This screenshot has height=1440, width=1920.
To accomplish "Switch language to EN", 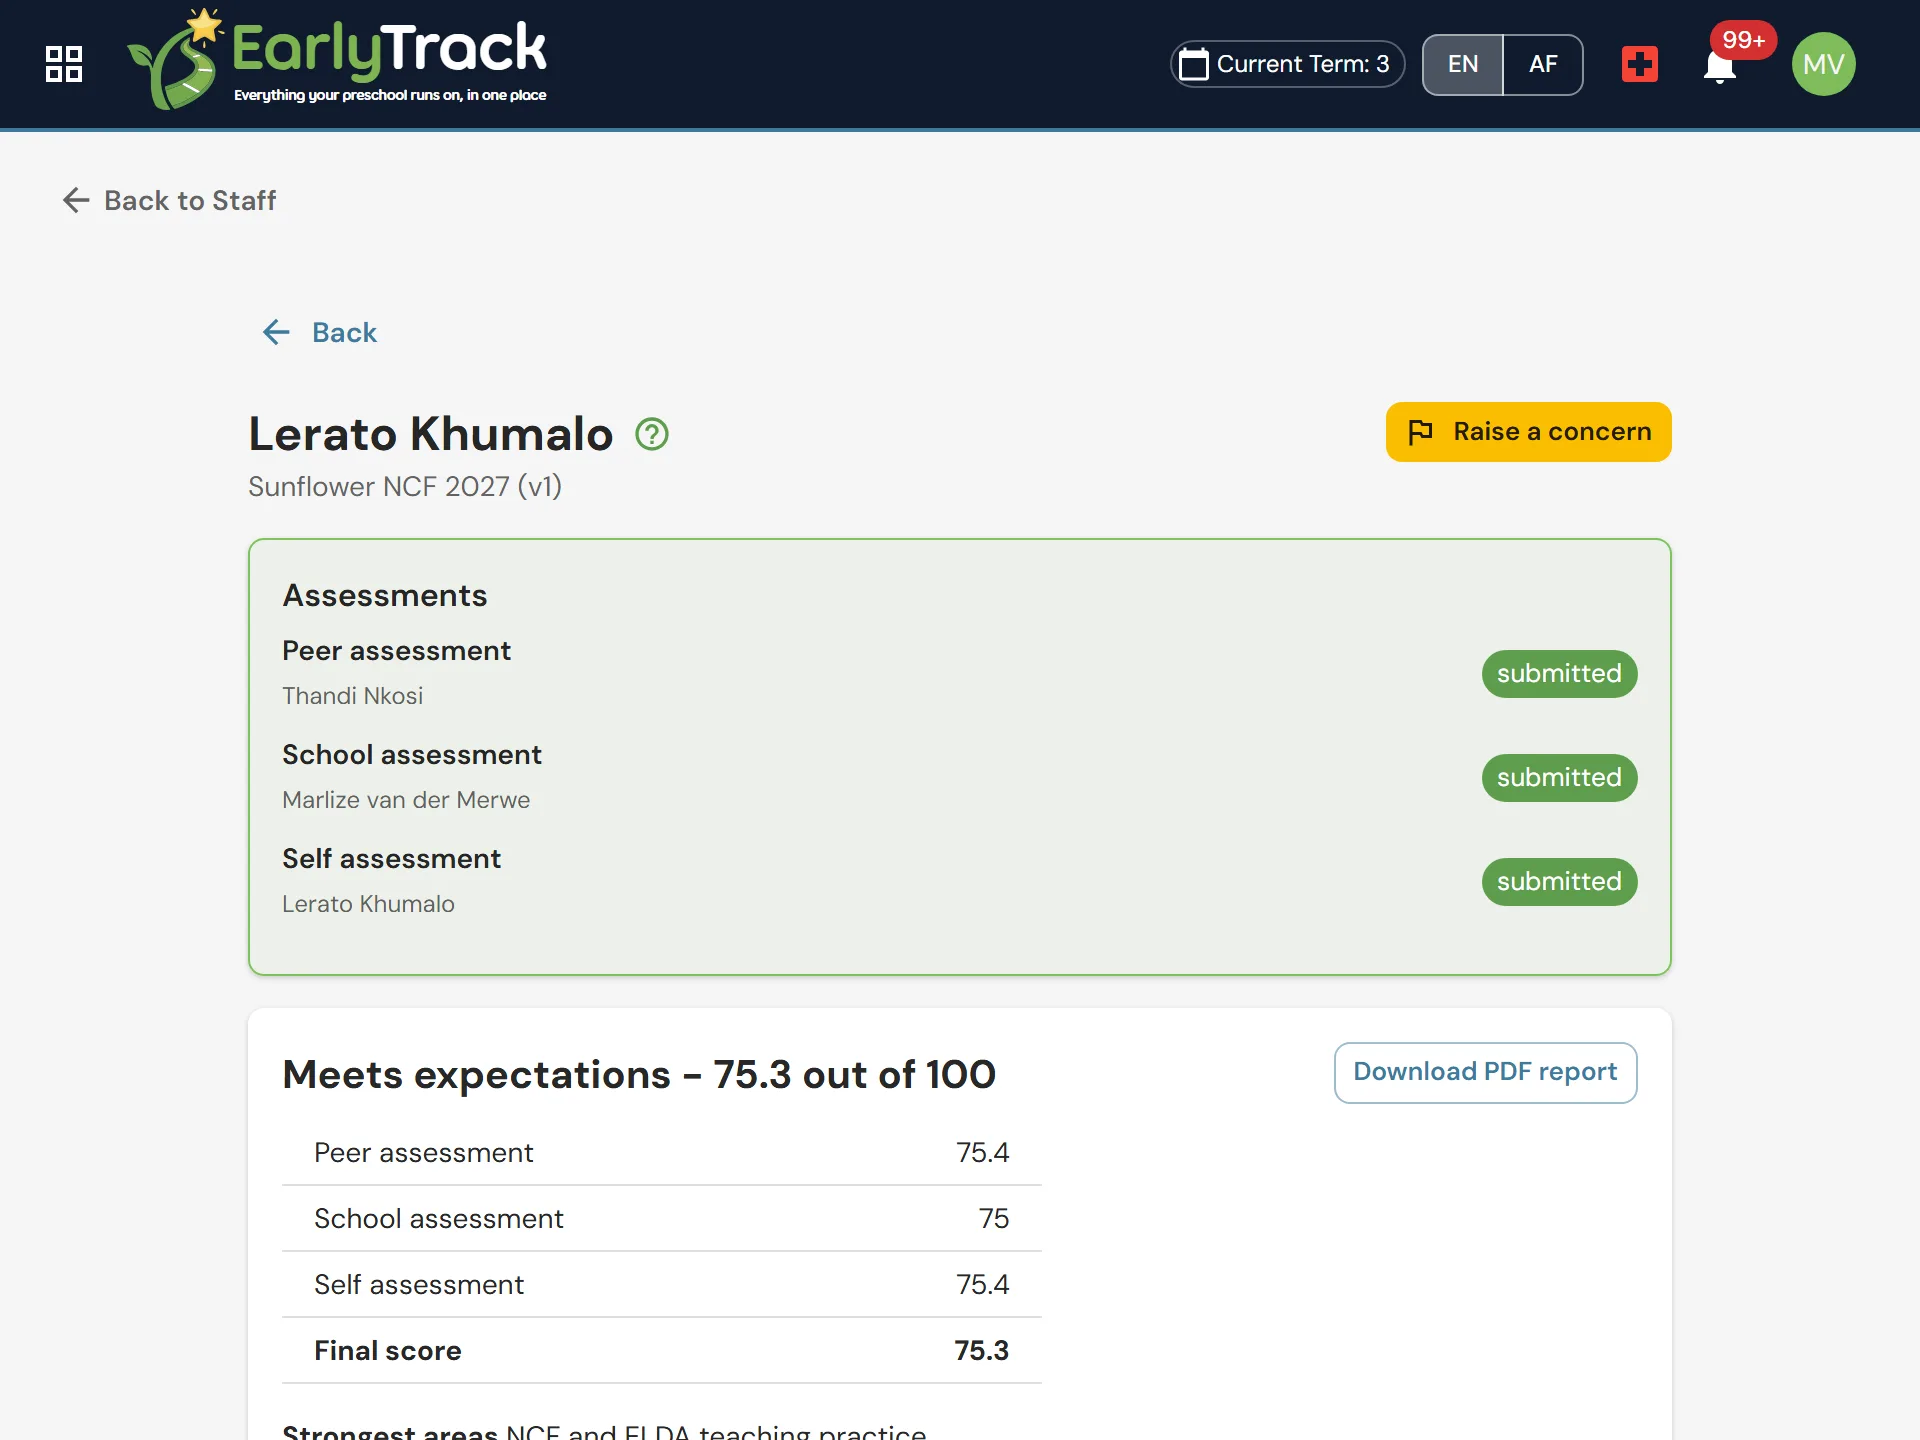I will [x=1463, y=64].
